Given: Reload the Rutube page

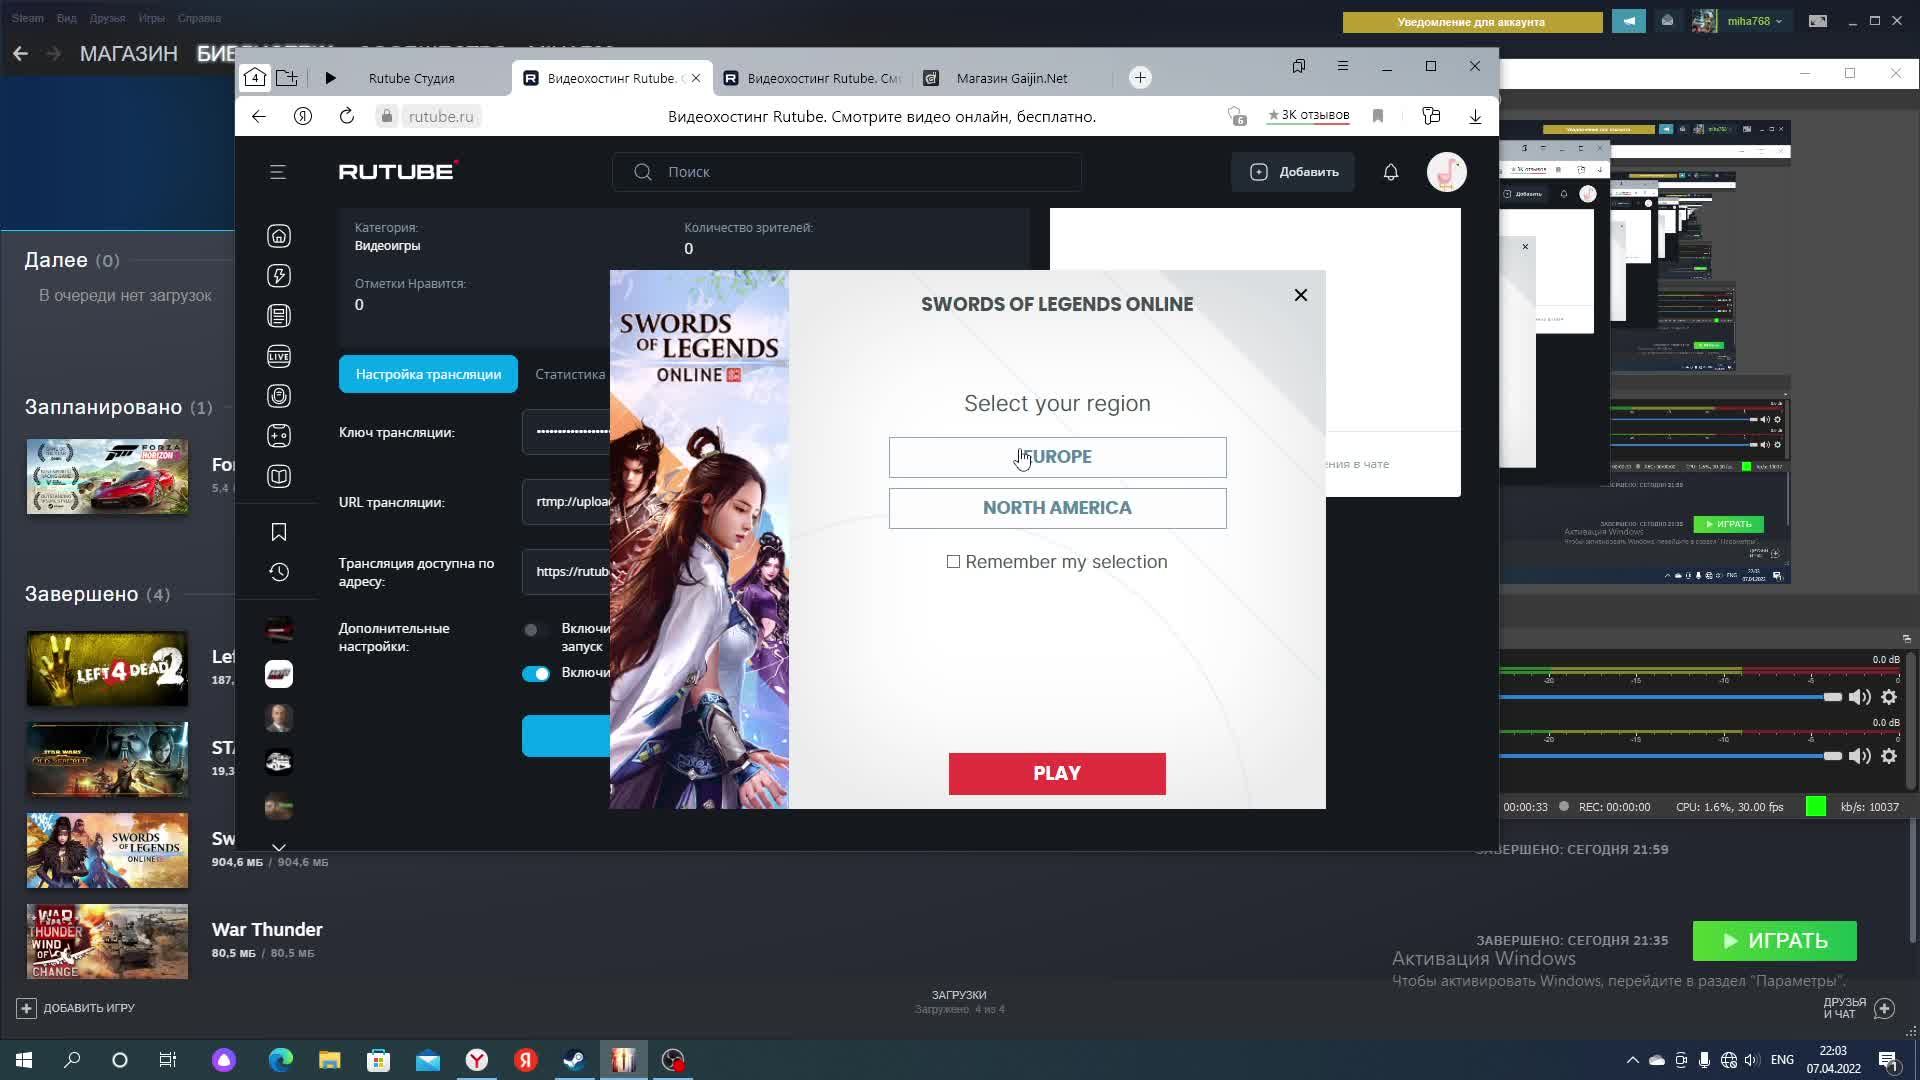Looking at the screenshot, I should (x=347, y=116).
